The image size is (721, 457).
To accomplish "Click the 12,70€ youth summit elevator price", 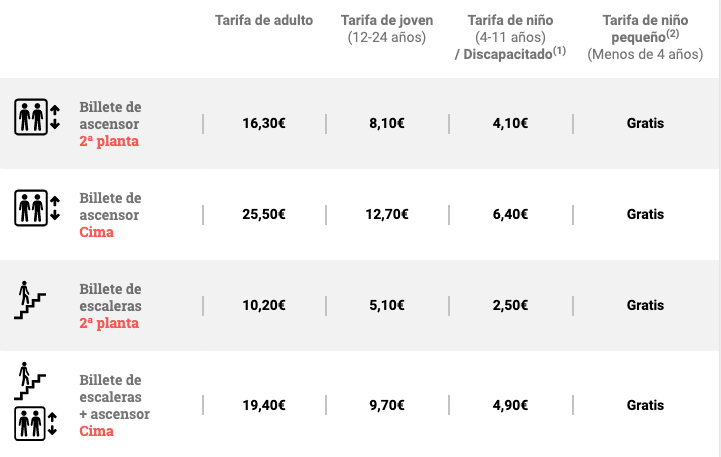I will pos(386,214).
